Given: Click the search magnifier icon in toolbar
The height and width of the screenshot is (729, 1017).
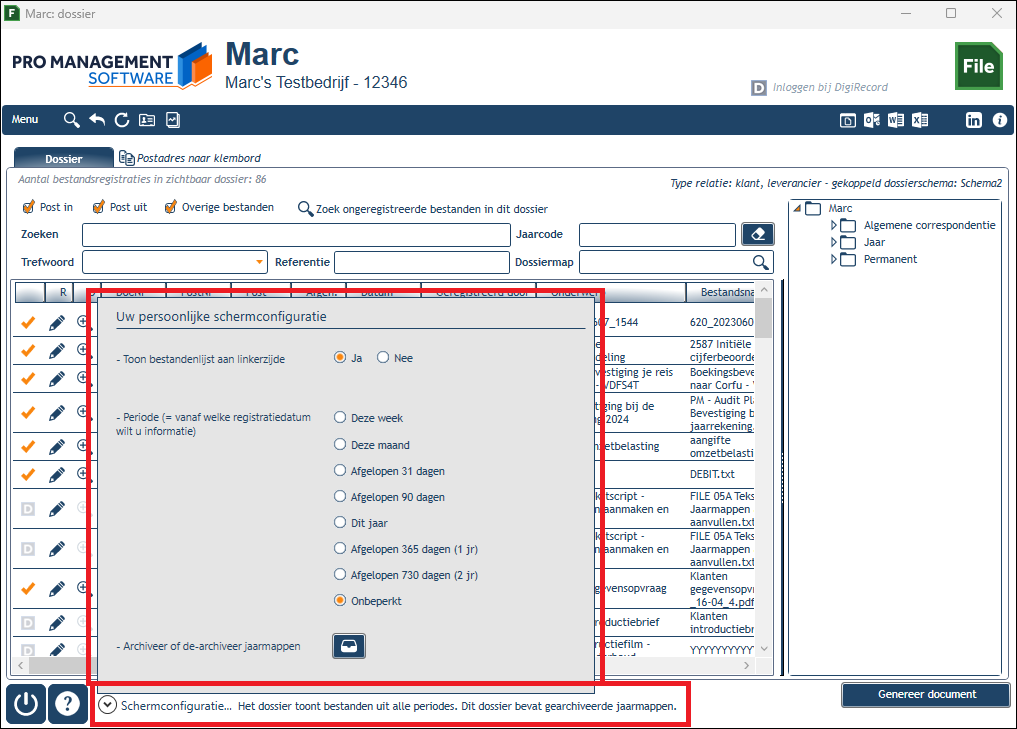Looking at the screenshot, I should pyautogui.click(x=71, y=120).
